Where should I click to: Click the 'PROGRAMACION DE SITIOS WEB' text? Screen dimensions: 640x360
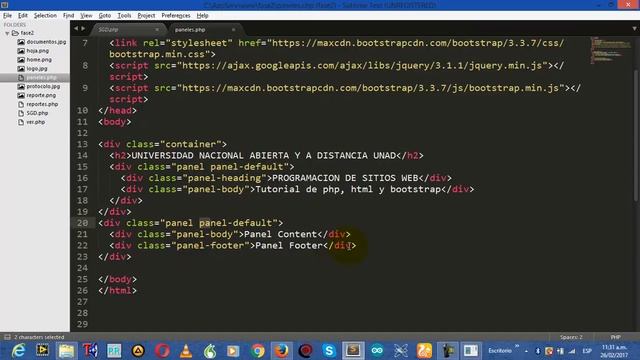[x=345, y=178]
